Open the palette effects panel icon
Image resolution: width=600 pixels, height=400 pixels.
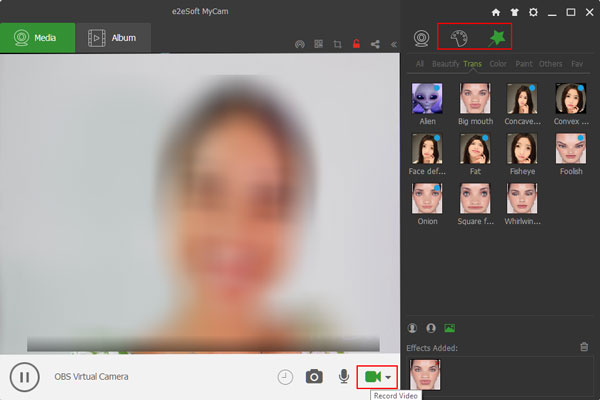pyautogui.click(x=458, y=39)
